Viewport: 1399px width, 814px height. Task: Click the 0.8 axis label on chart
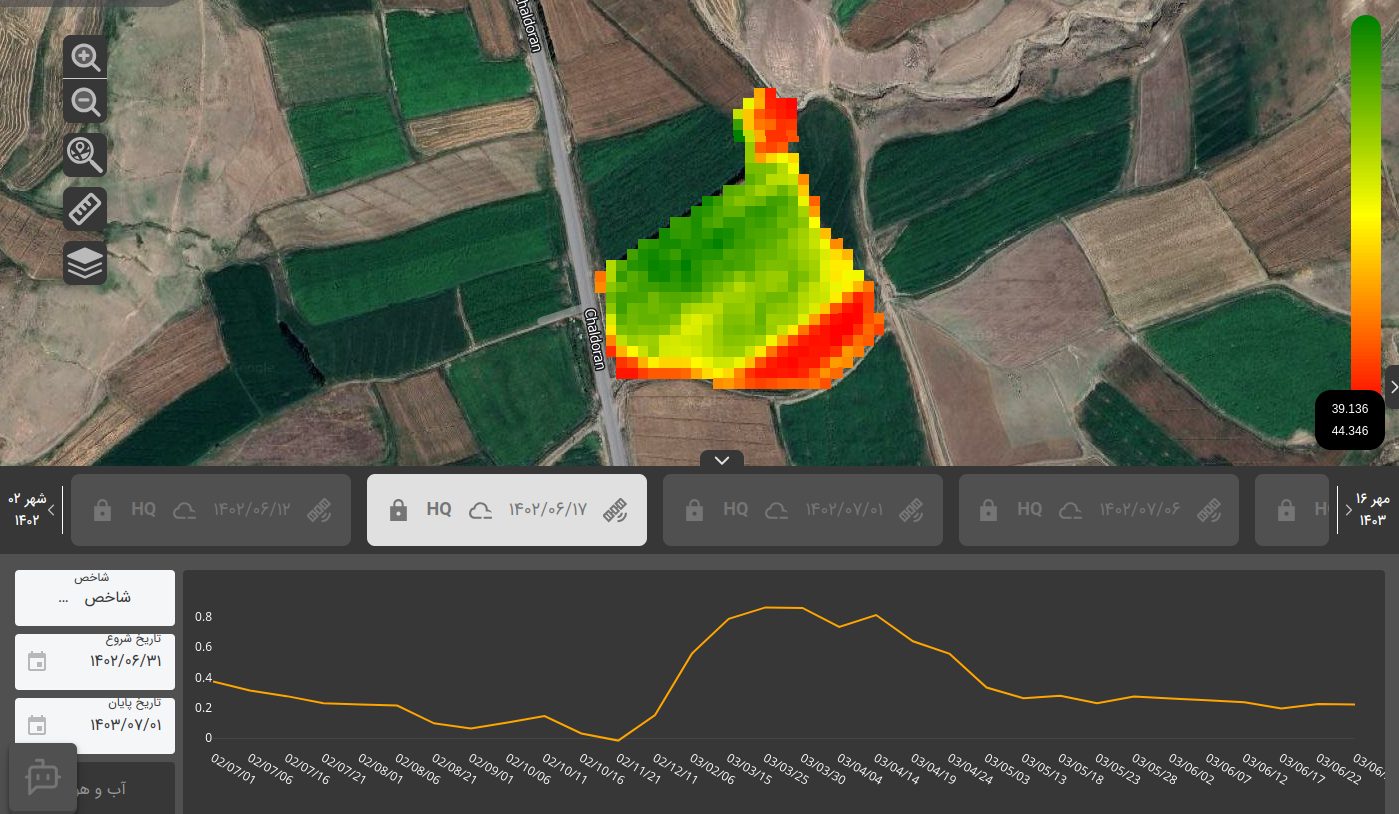[204, 616]
